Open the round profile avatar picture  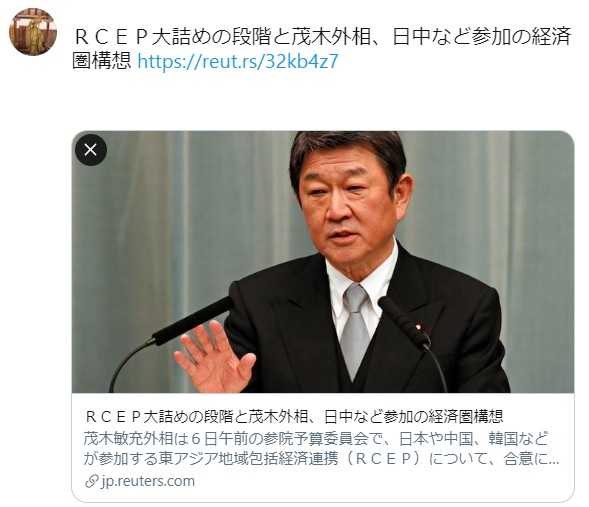click(33, 32)
